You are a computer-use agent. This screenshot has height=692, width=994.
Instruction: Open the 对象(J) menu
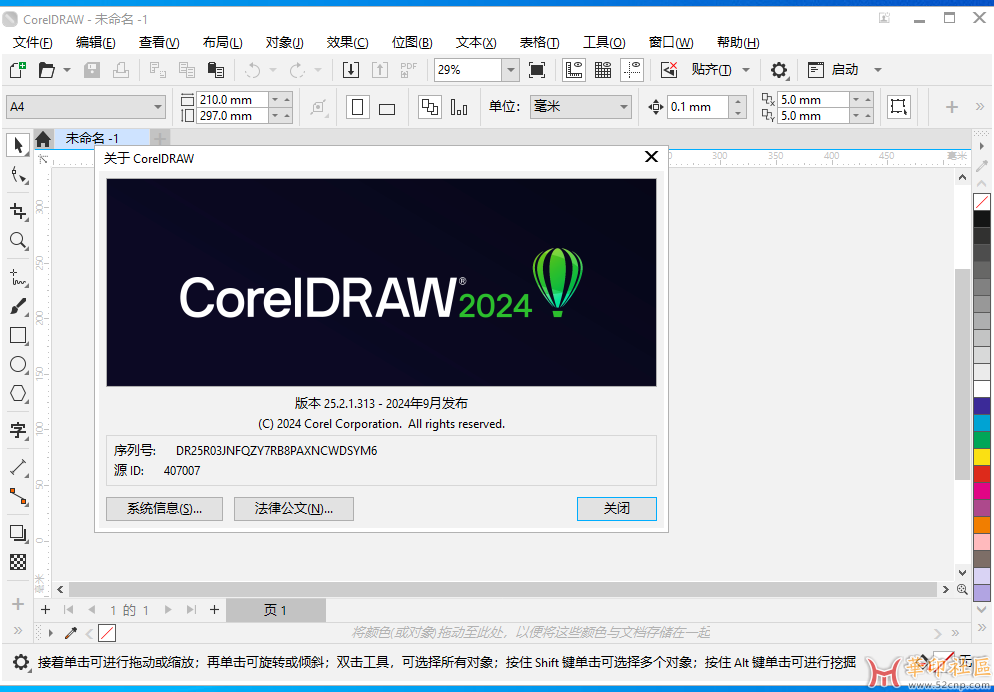[285, 42]
